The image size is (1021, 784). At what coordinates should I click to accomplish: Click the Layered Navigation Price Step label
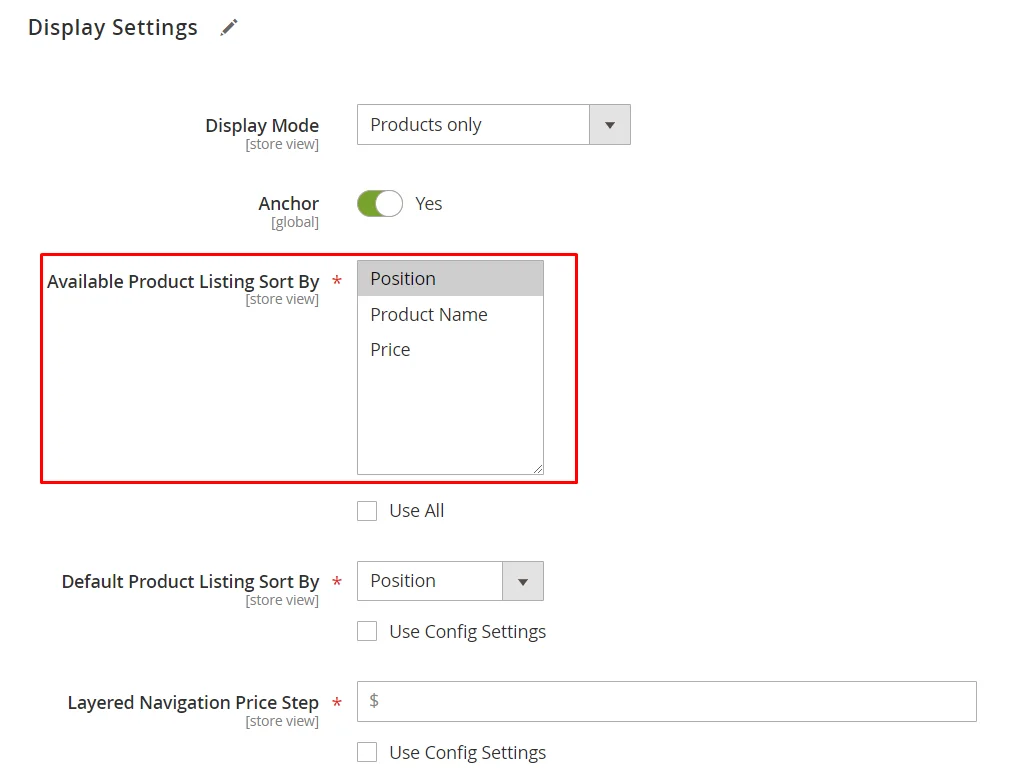click(193, 703)
